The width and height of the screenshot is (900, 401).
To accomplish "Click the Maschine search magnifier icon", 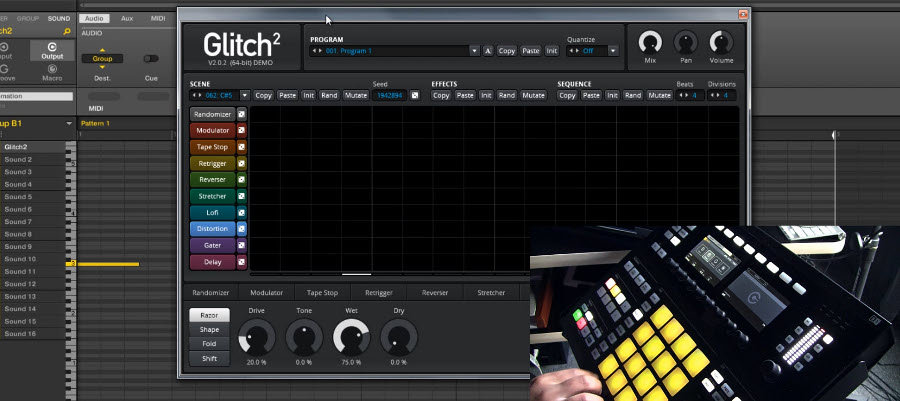I will click(x=67, y=32).
